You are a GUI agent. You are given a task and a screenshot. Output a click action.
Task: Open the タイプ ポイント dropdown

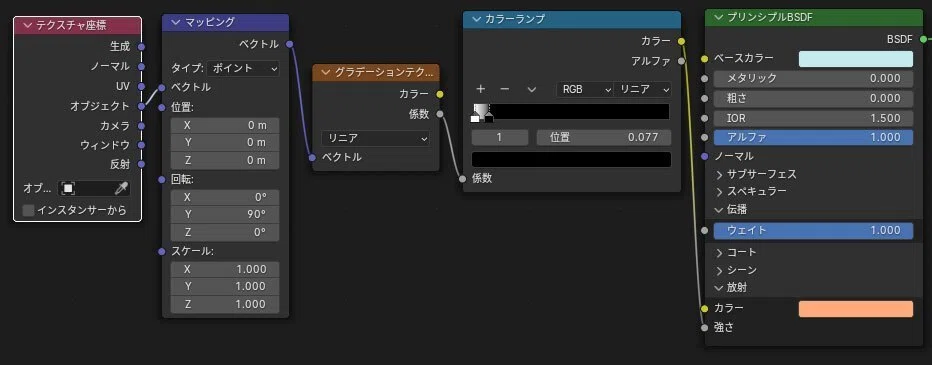[x=243, y=68]
